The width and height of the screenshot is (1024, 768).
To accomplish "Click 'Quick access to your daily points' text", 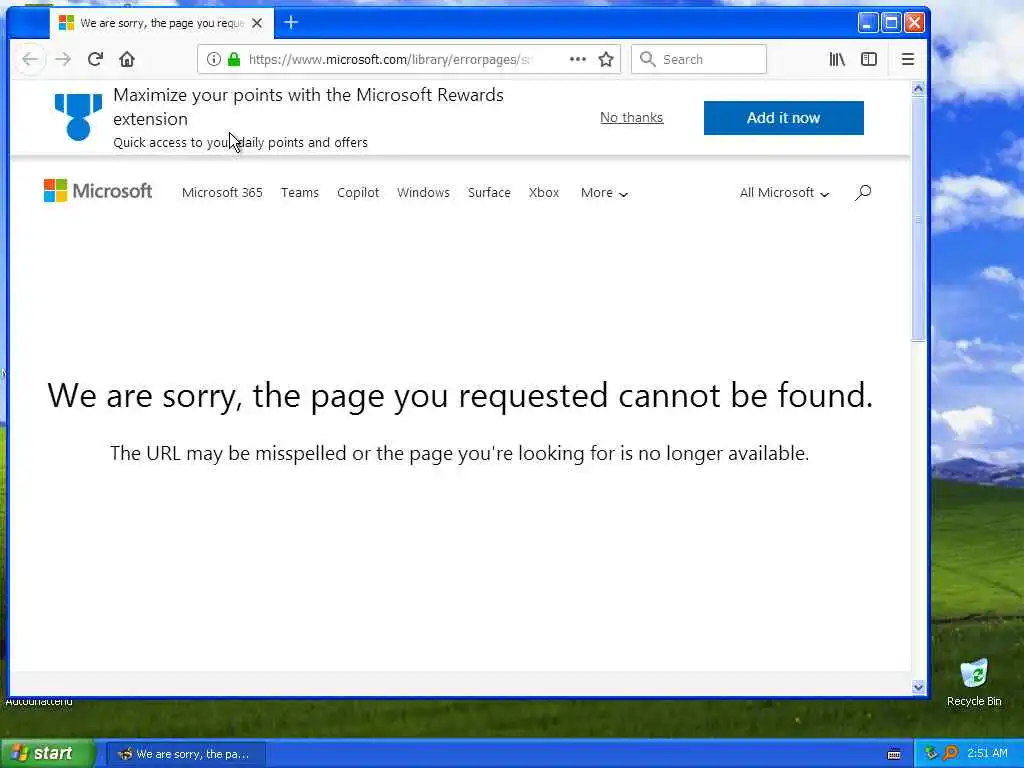I will click(240, 142).
